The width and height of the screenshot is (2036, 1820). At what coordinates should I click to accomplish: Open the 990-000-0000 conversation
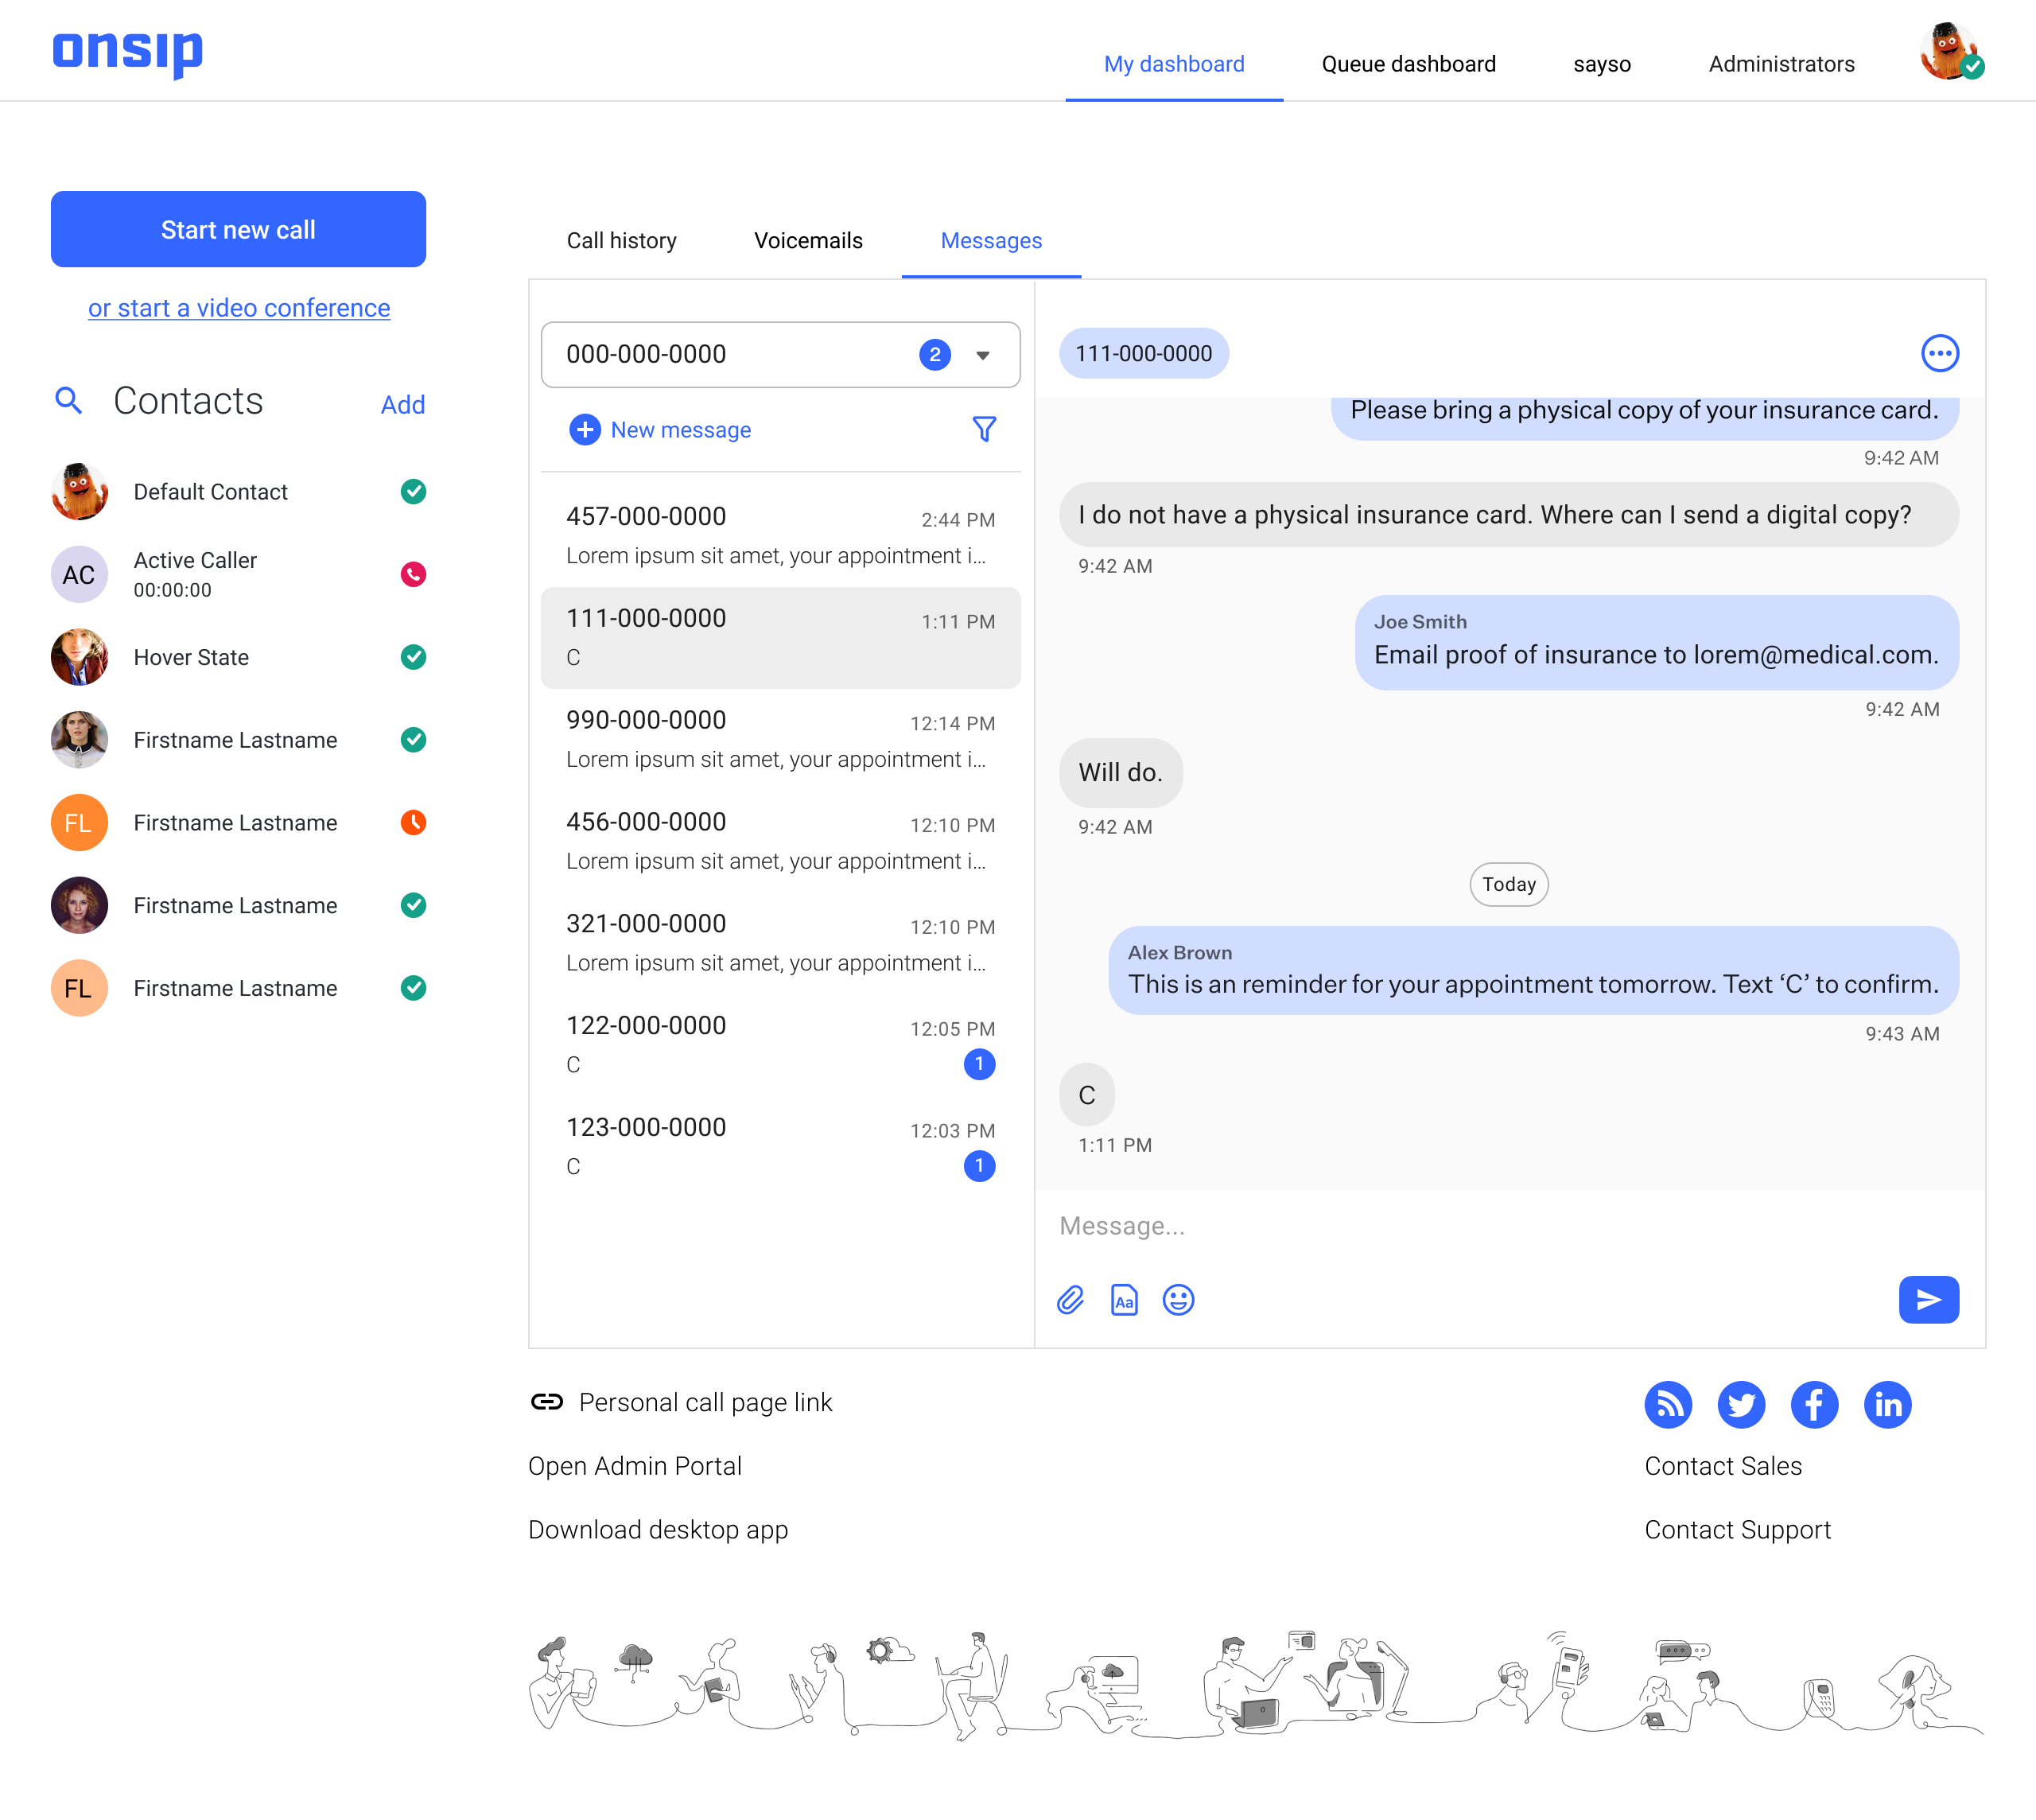pos(780,739)
